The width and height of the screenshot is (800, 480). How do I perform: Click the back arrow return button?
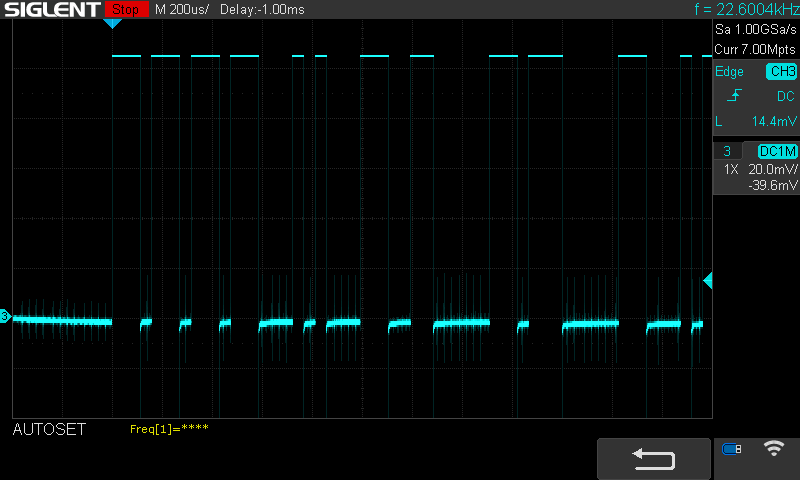(654, 459)
